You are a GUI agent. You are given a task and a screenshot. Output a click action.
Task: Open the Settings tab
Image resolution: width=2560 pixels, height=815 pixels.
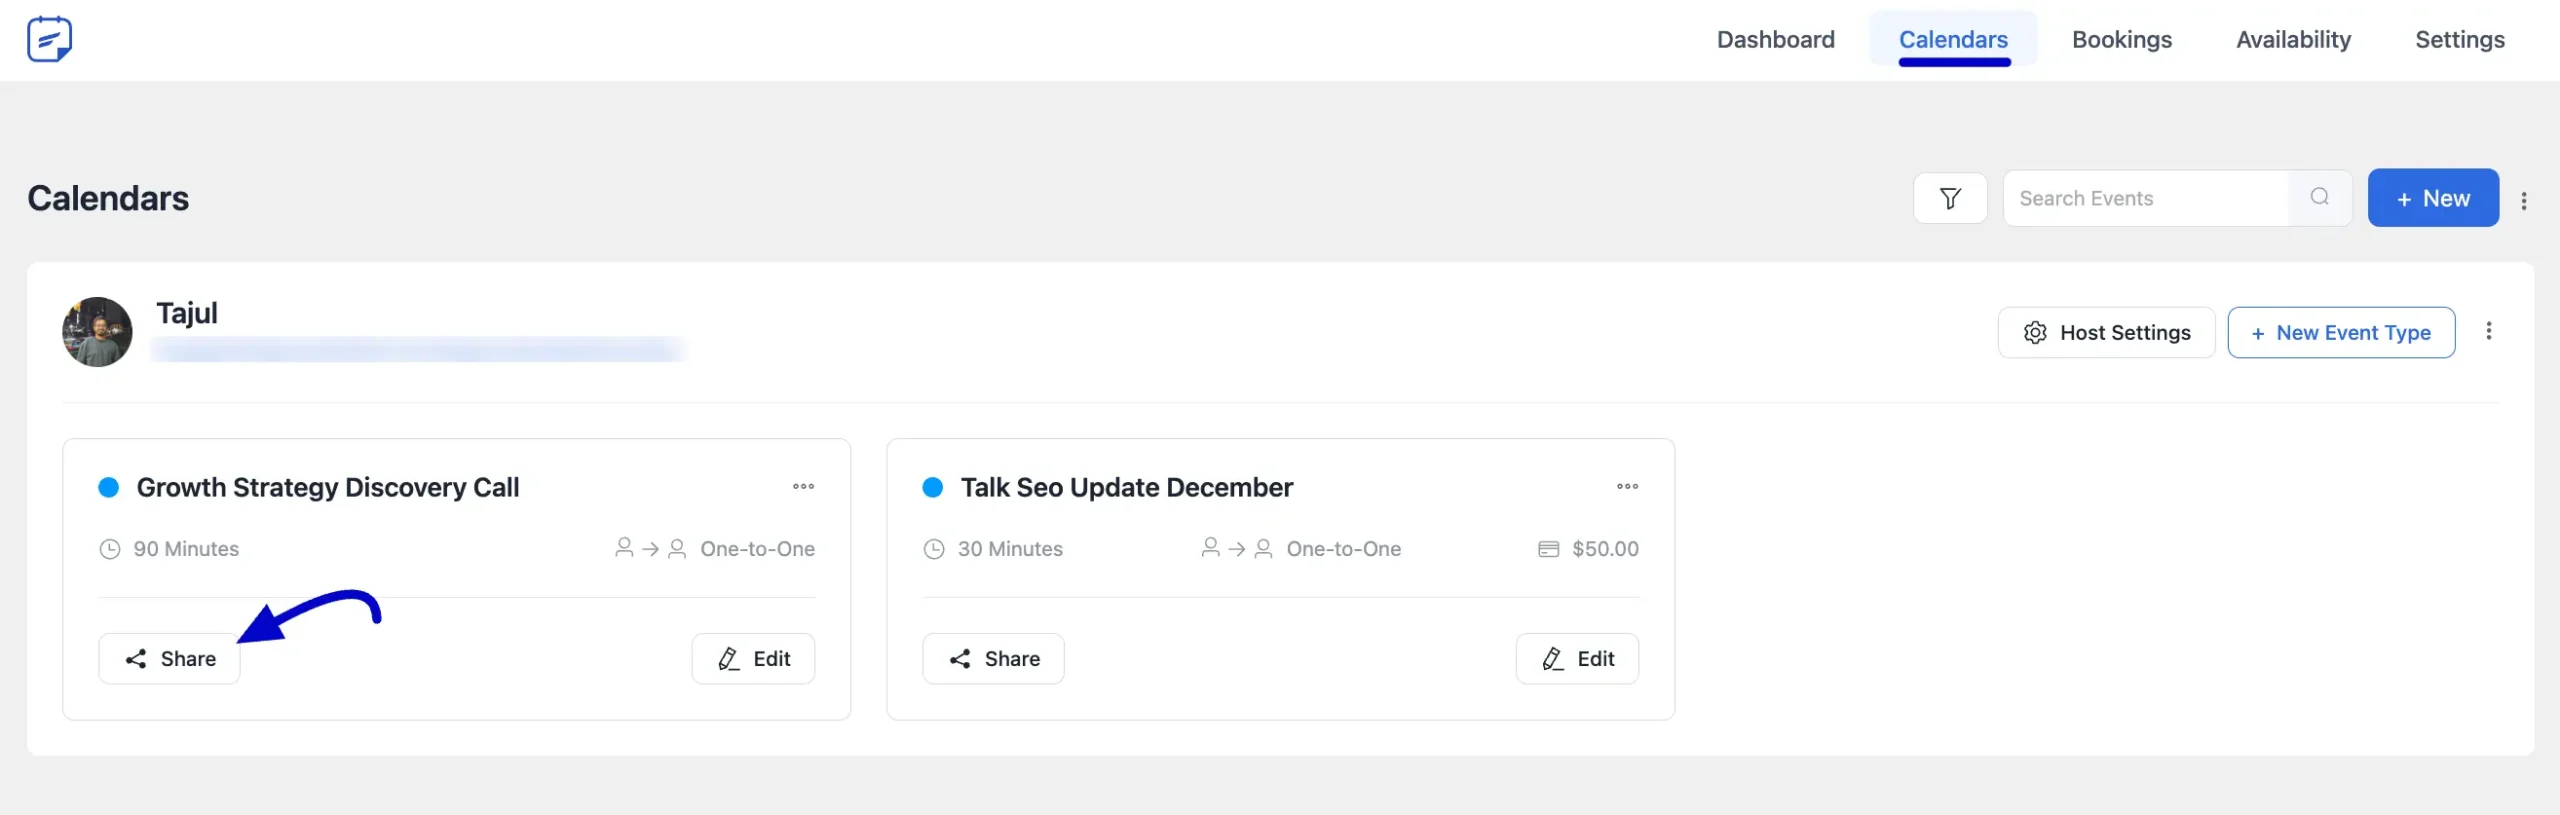[2459, 40]
